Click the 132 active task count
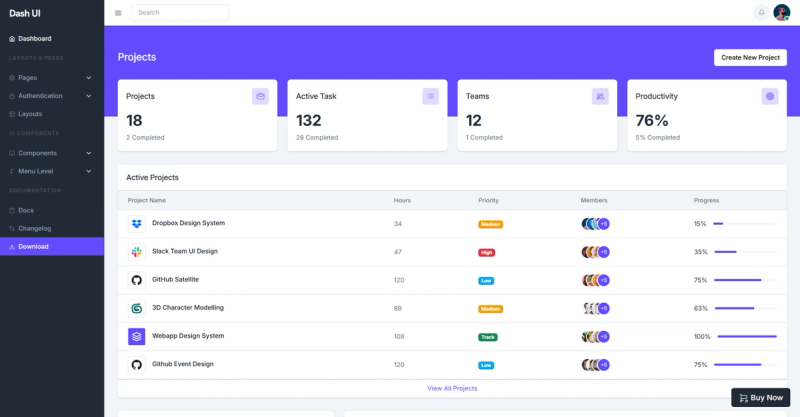 pos(309,121)
